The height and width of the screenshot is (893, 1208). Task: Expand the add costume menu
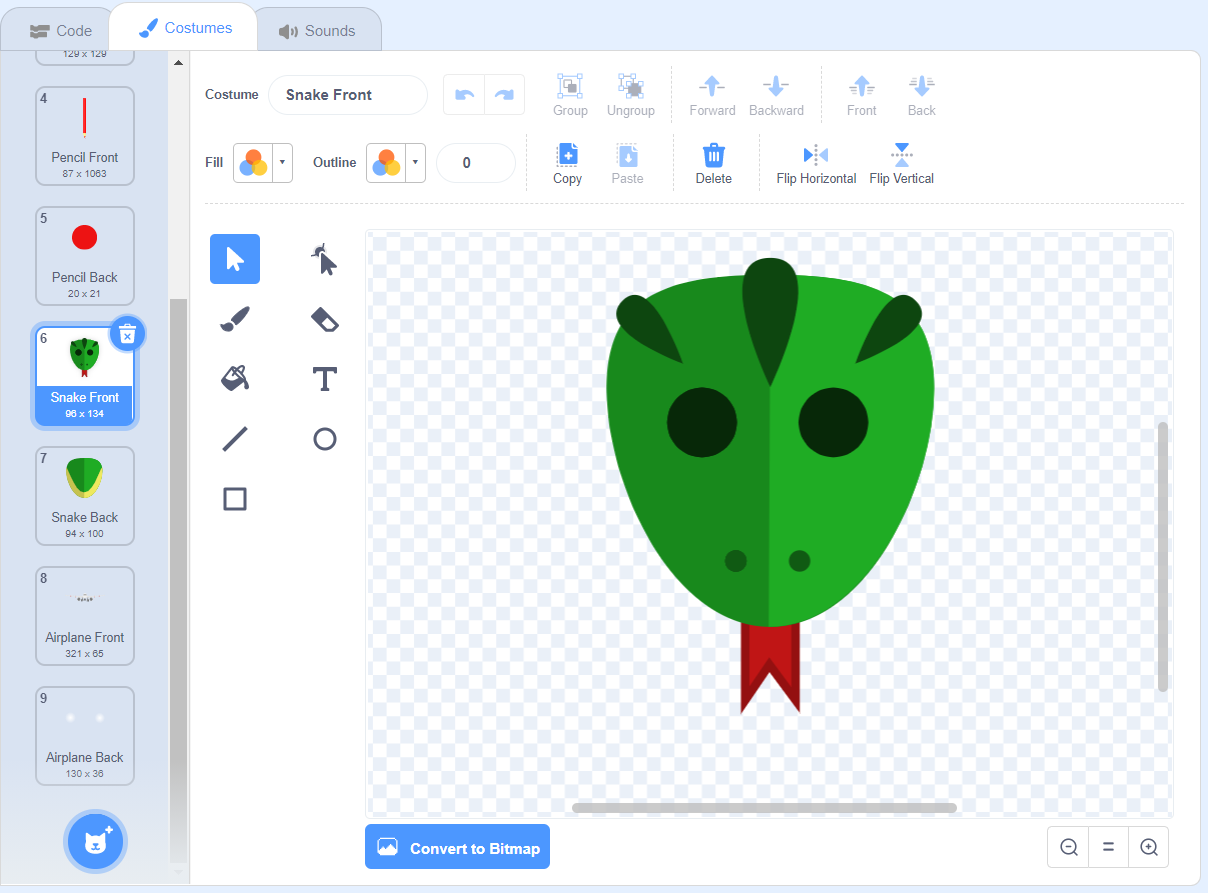(95, 841)
